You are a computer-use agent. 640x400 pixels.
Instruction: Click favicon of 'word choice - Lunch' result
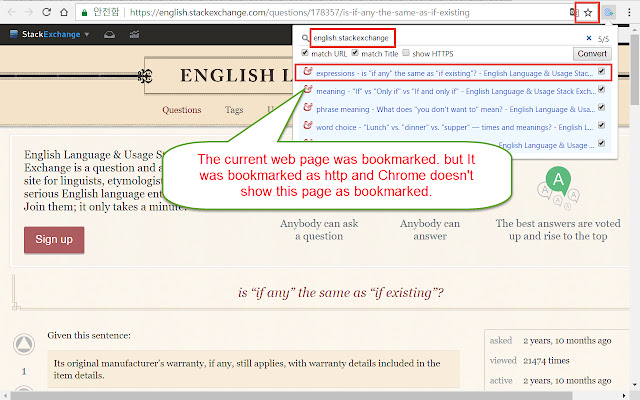[x=308, y=126]
